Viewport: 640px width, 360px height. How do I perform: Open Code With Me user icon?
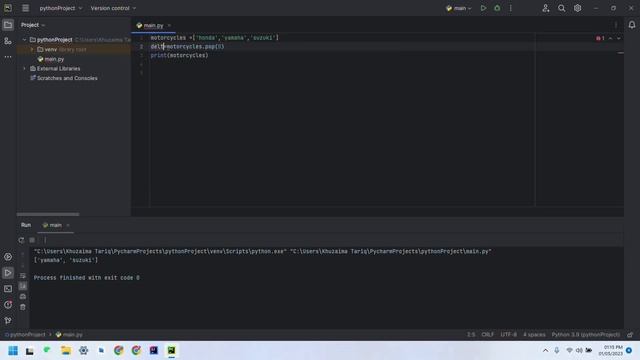point(546,8)
